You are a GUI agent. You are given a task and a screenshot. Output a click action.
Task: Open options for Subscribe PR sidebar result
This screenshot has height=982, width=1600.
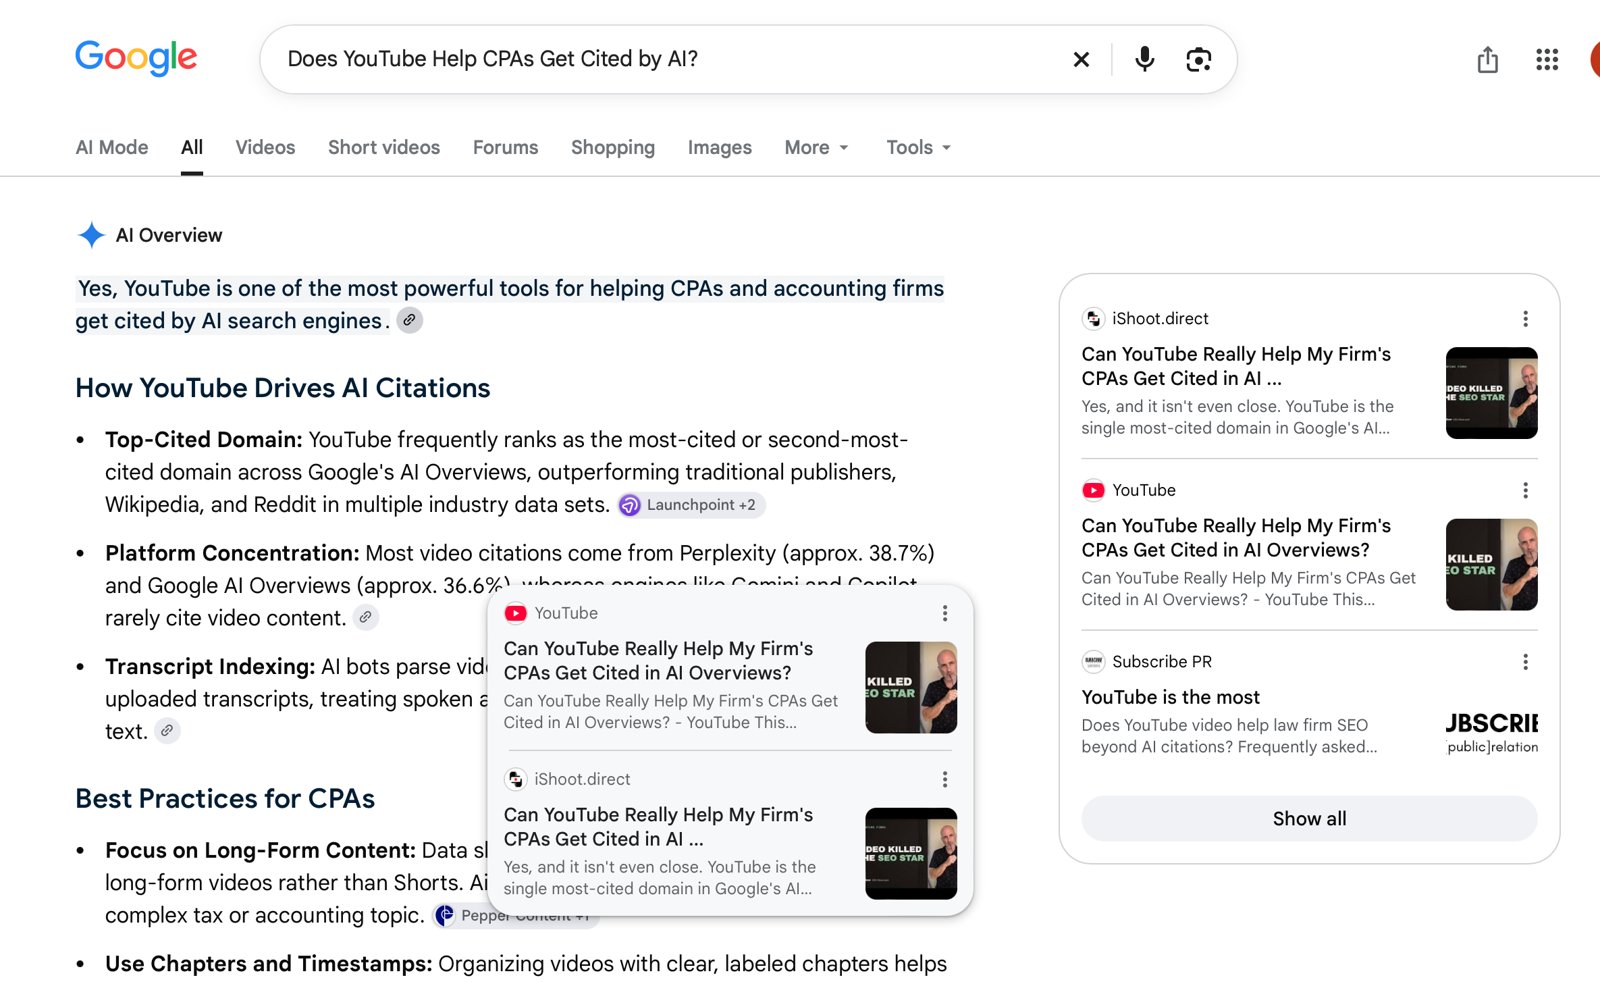(1525, 662)
